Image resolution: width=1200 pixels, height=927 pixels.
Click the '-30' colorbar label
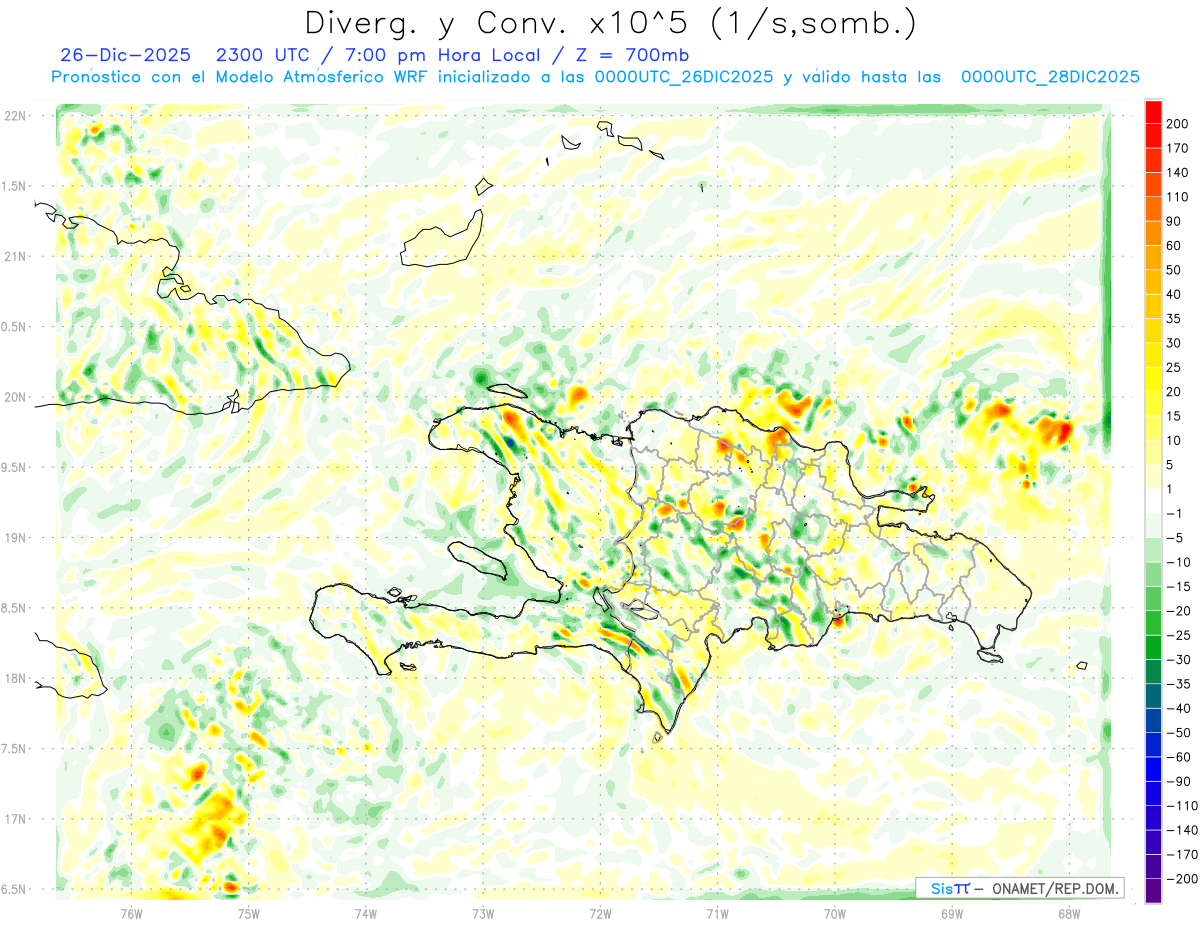click(x=1178, y=660)
